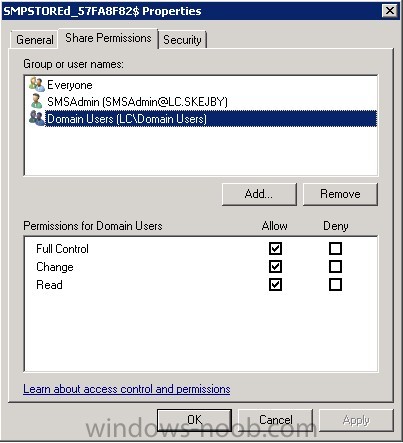
Task: Toggle Allow checkbox for Change
Action: click(x=275, y=267)
